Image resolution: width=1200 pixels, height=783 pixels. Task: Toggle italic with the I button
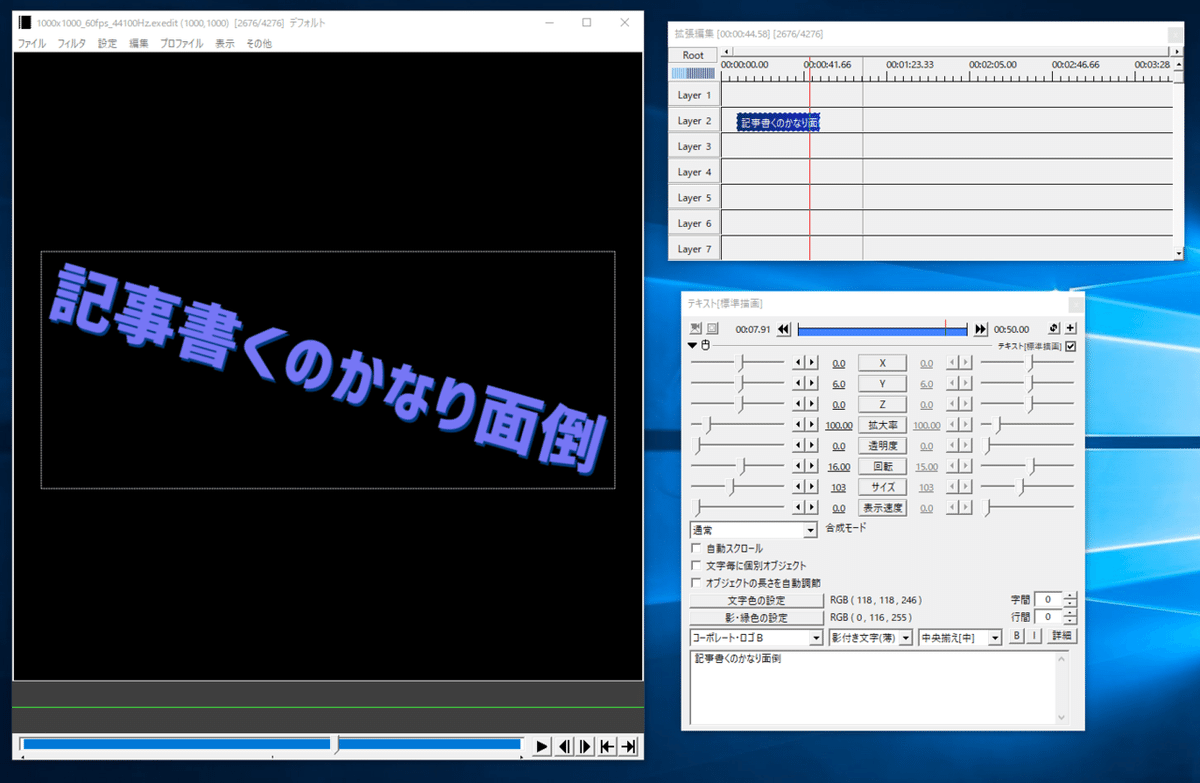tap(1033, 636)
